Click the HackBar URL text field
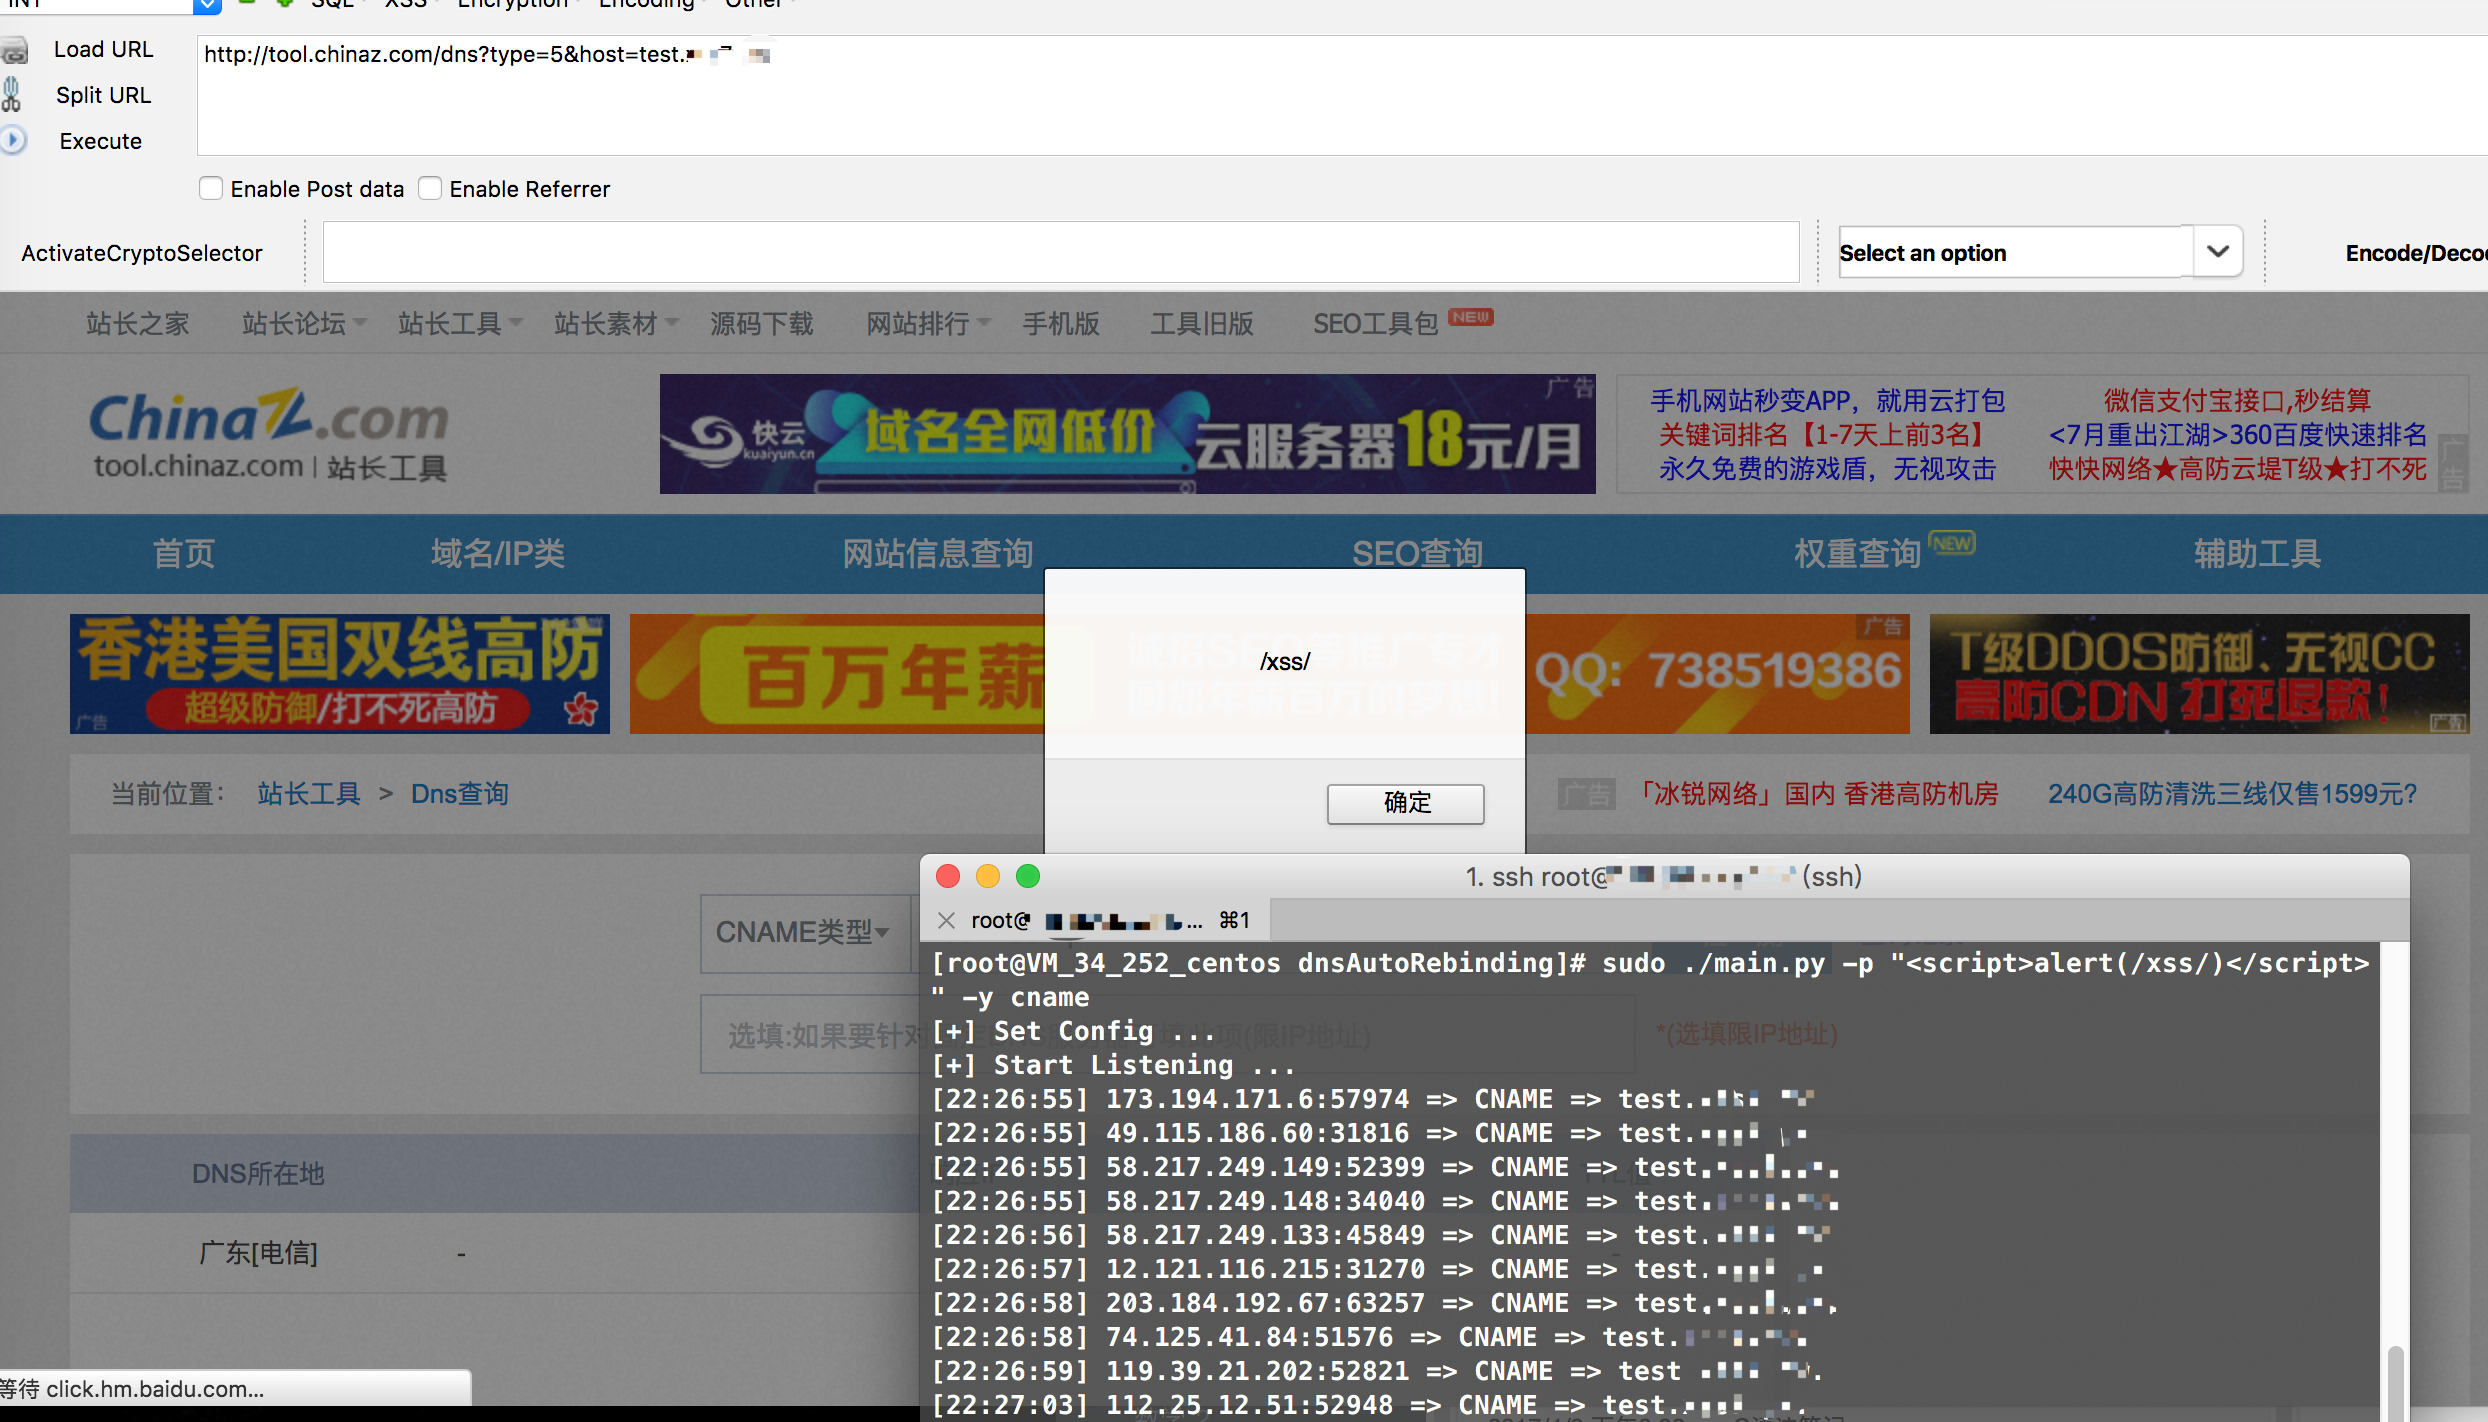Screen dimensions: 2488x1422 1340,96
